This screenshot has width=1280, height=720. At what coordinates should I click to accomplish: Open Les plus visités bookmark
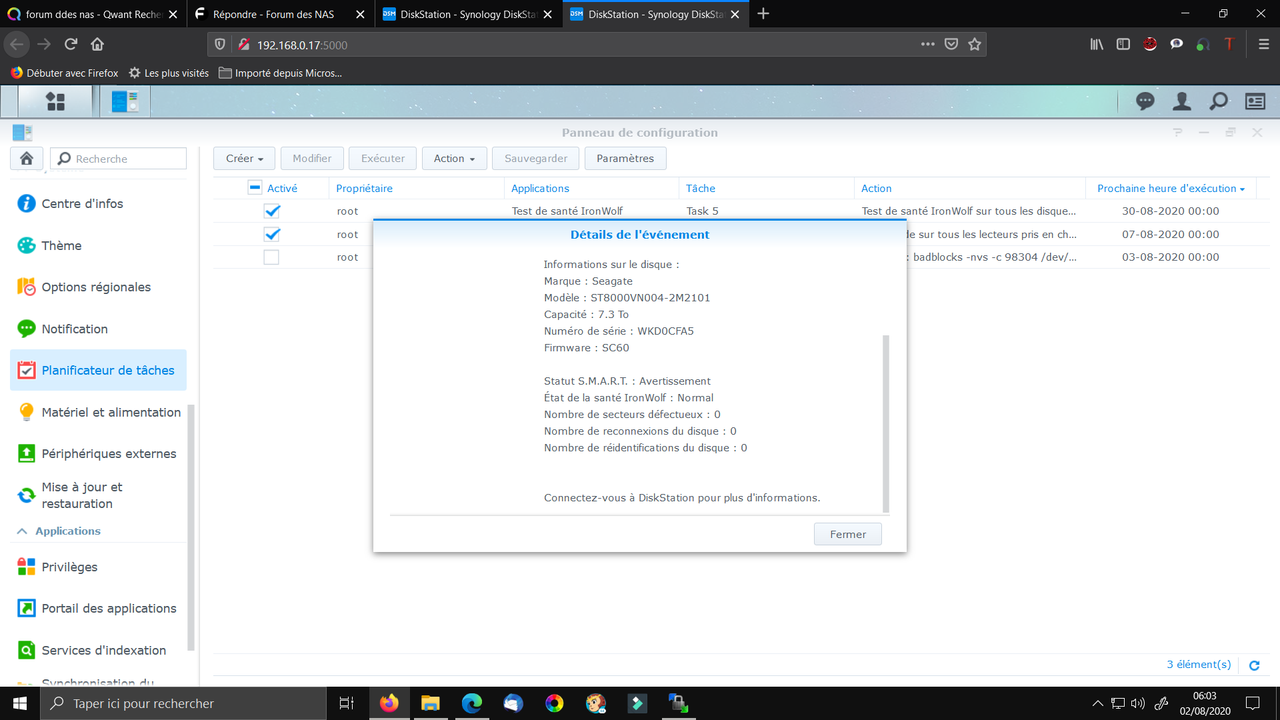click(168, 73)
